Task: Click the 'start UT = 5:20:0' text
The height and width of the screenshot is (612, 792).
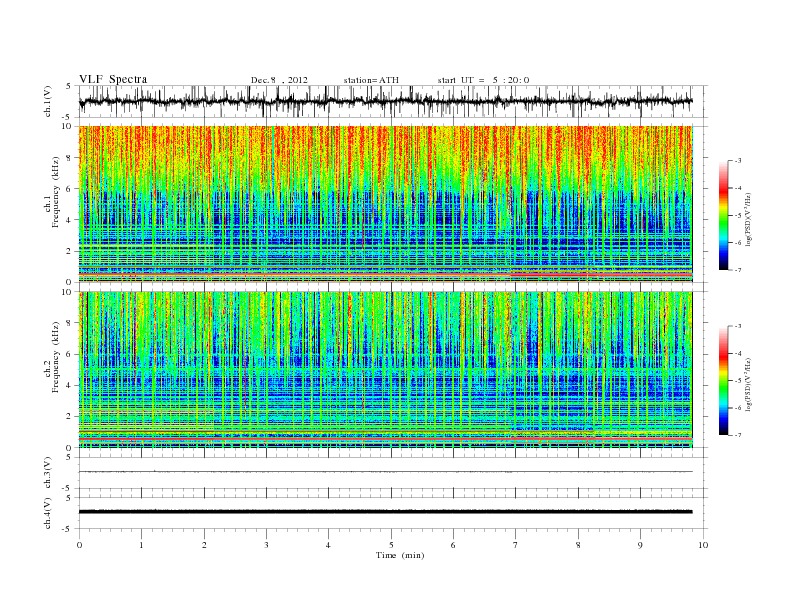Action: [483, 80]
